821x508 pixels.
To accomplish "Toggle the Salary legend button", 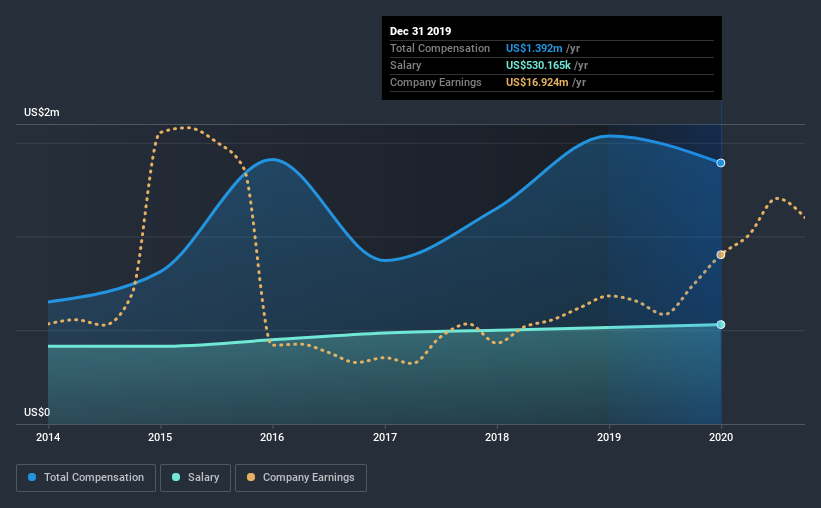I will pyautogui.click(x=195, y=478).
